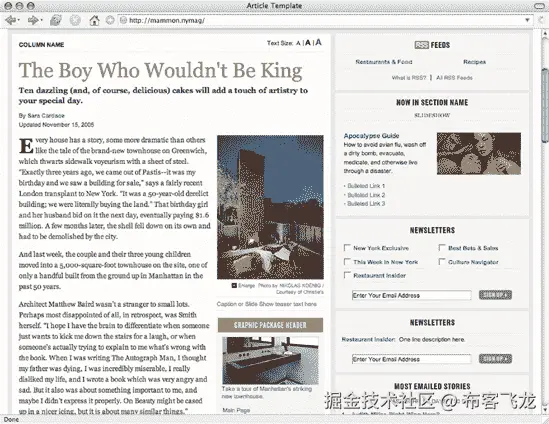Click the toolbar toggle pill in title bar
This screenshot has height=424, width=549.
coord(541,6)
